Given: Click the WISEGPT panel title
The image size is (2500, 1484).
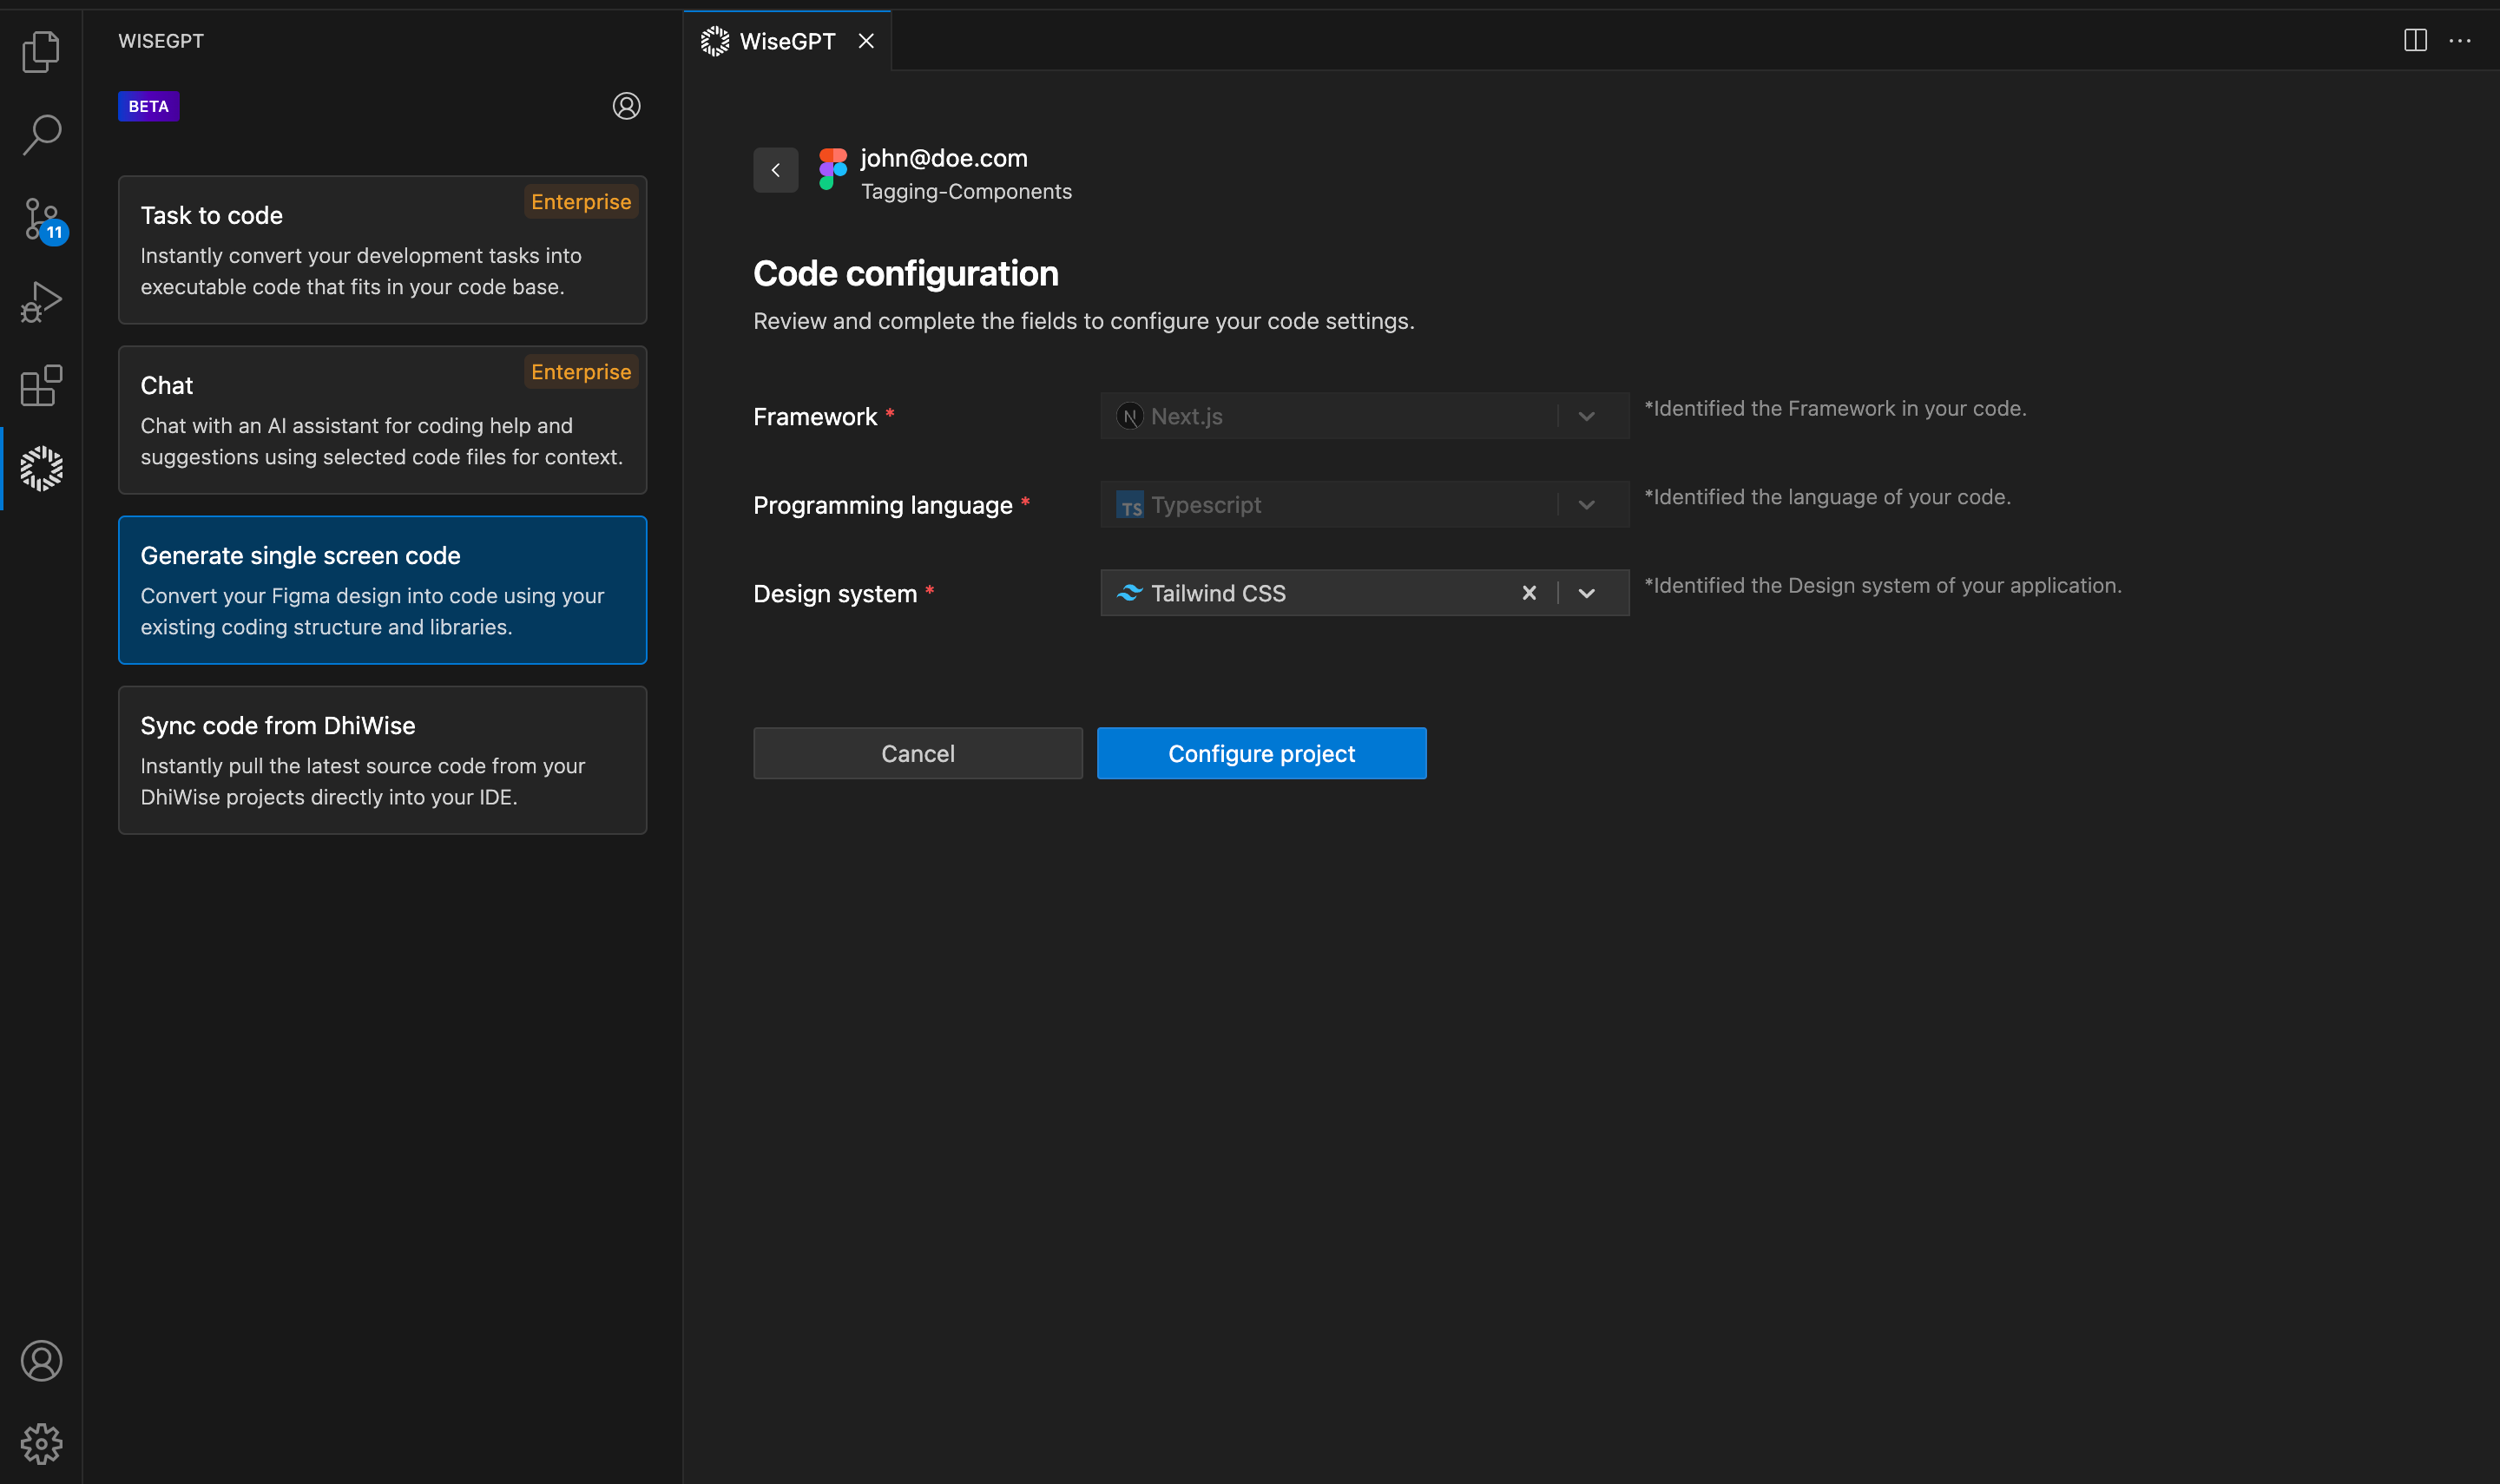Looking at the screenshot, I should 161,41.
